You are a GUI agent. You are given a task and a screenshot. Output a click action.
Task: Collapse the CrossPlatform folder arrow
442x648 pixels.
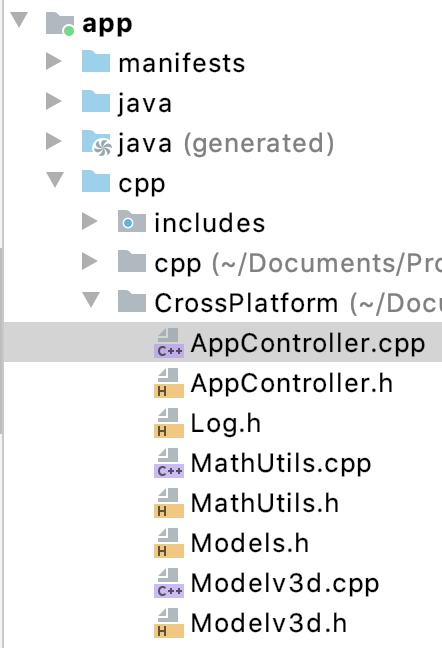91,300
